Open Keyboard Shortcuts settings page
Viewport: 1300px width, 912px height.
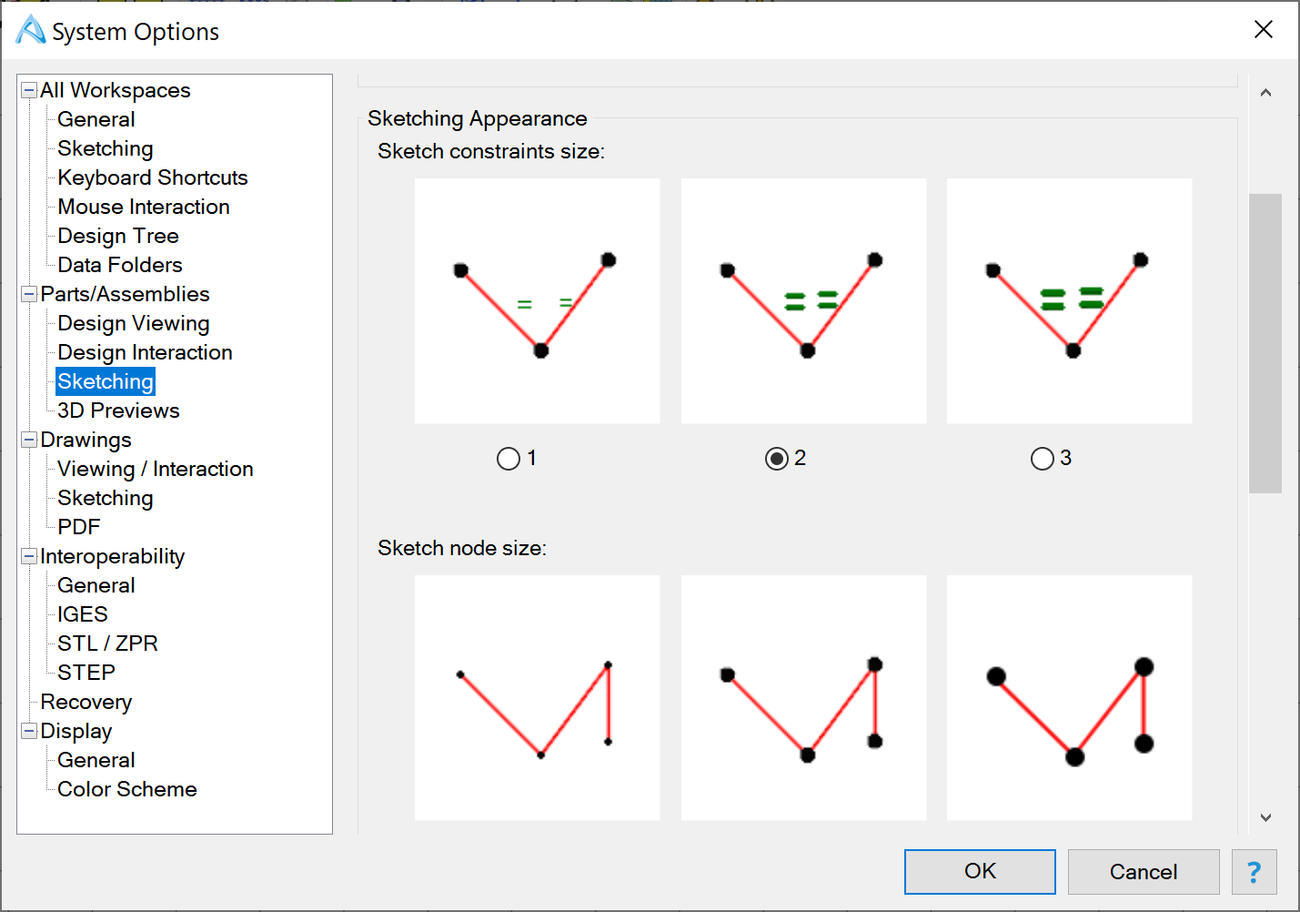(x=152, y=178)
